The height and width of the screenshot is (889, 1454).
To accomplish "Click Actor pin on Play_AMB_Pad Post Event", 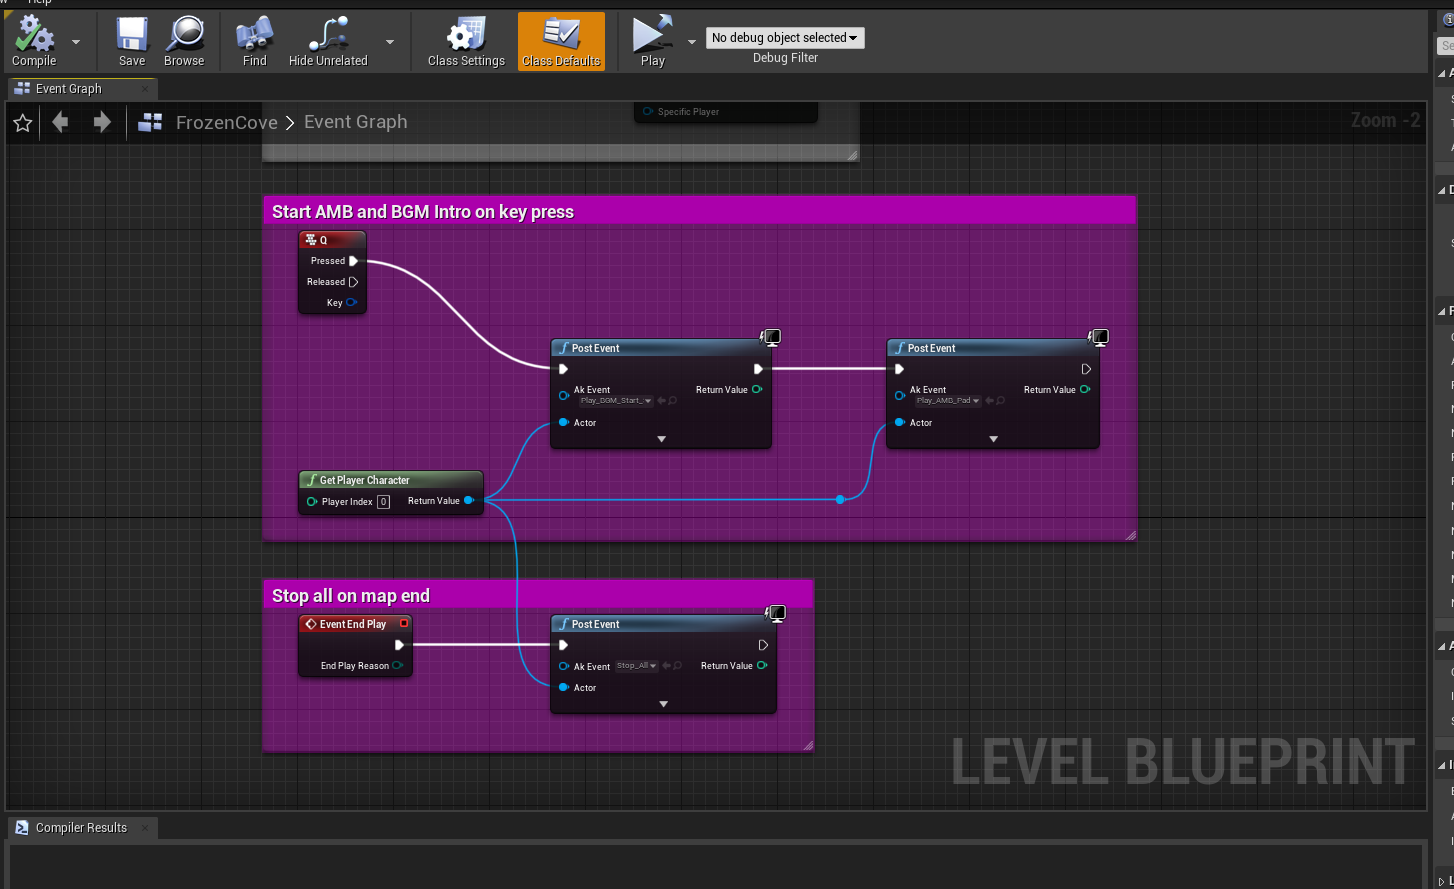I will pyautogui.click(x=900, y=423).
